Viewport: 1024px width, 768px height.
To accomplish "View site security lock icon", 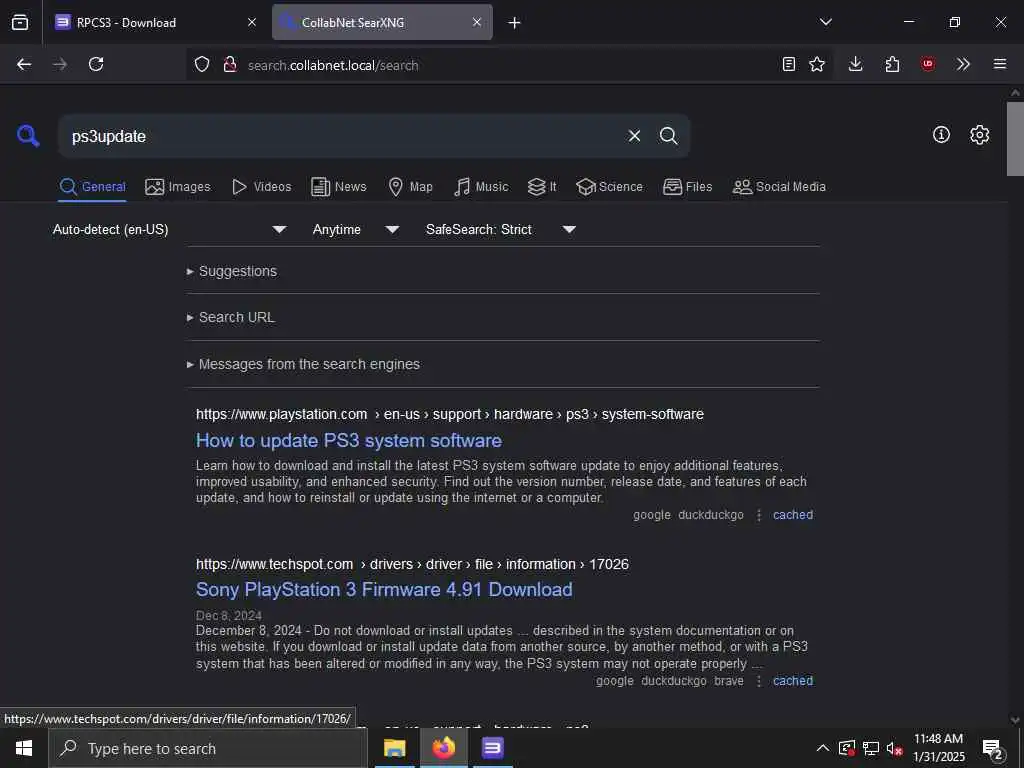I will (x=230, y=65).
